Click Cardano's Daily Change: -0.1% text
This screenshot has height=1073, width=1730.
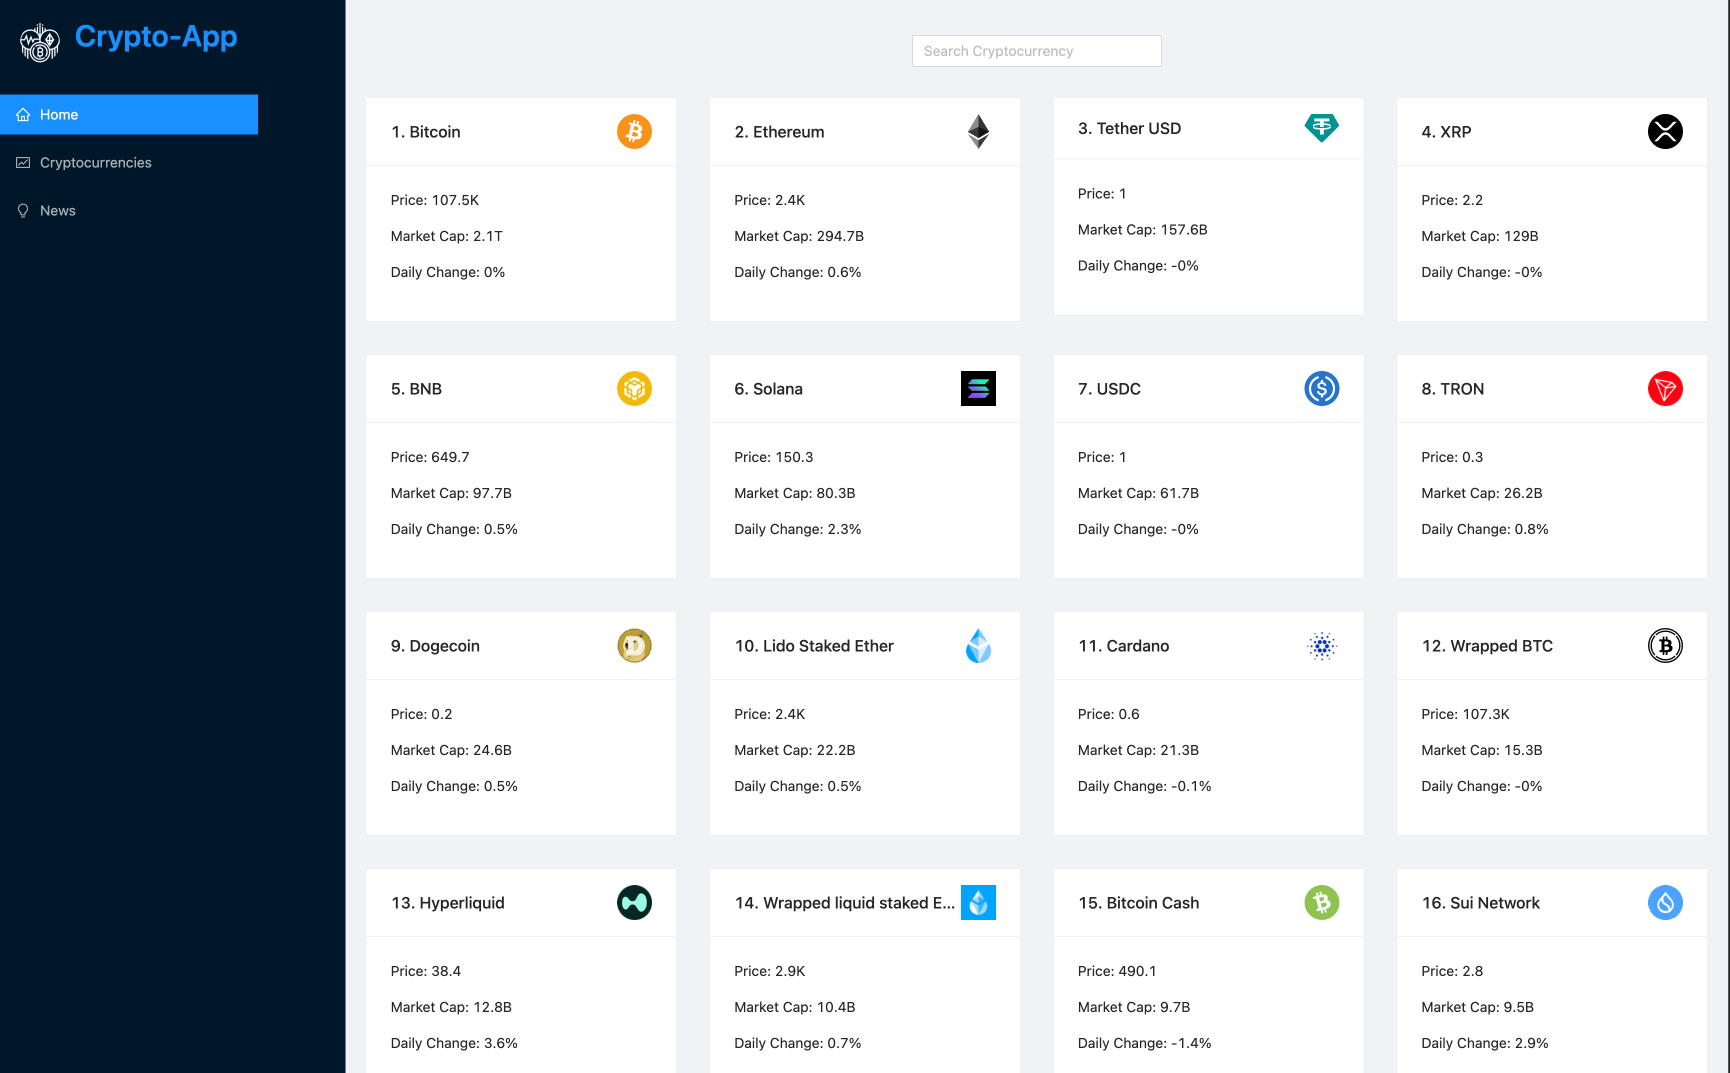[1145, 786]
